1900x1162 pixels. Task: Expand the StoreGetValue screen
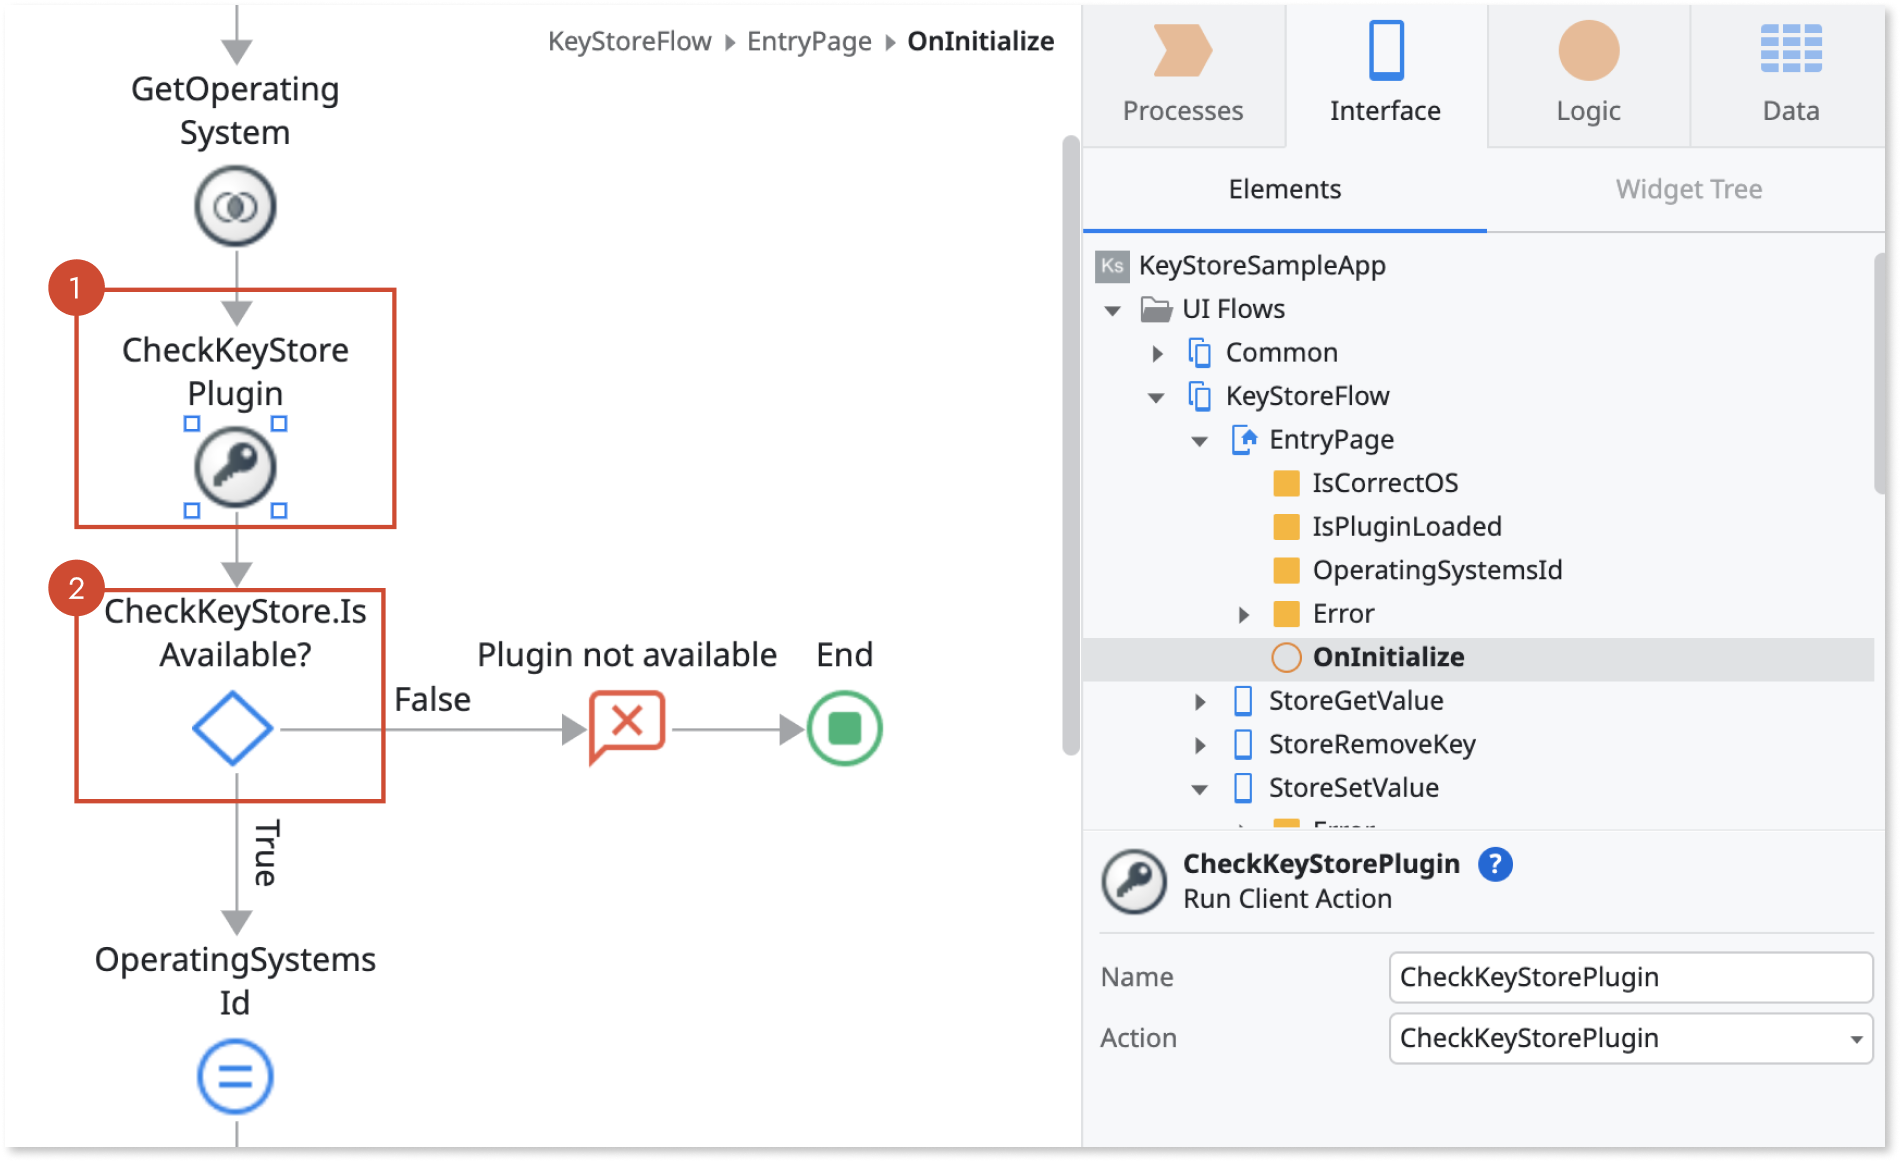[1199, 701]
